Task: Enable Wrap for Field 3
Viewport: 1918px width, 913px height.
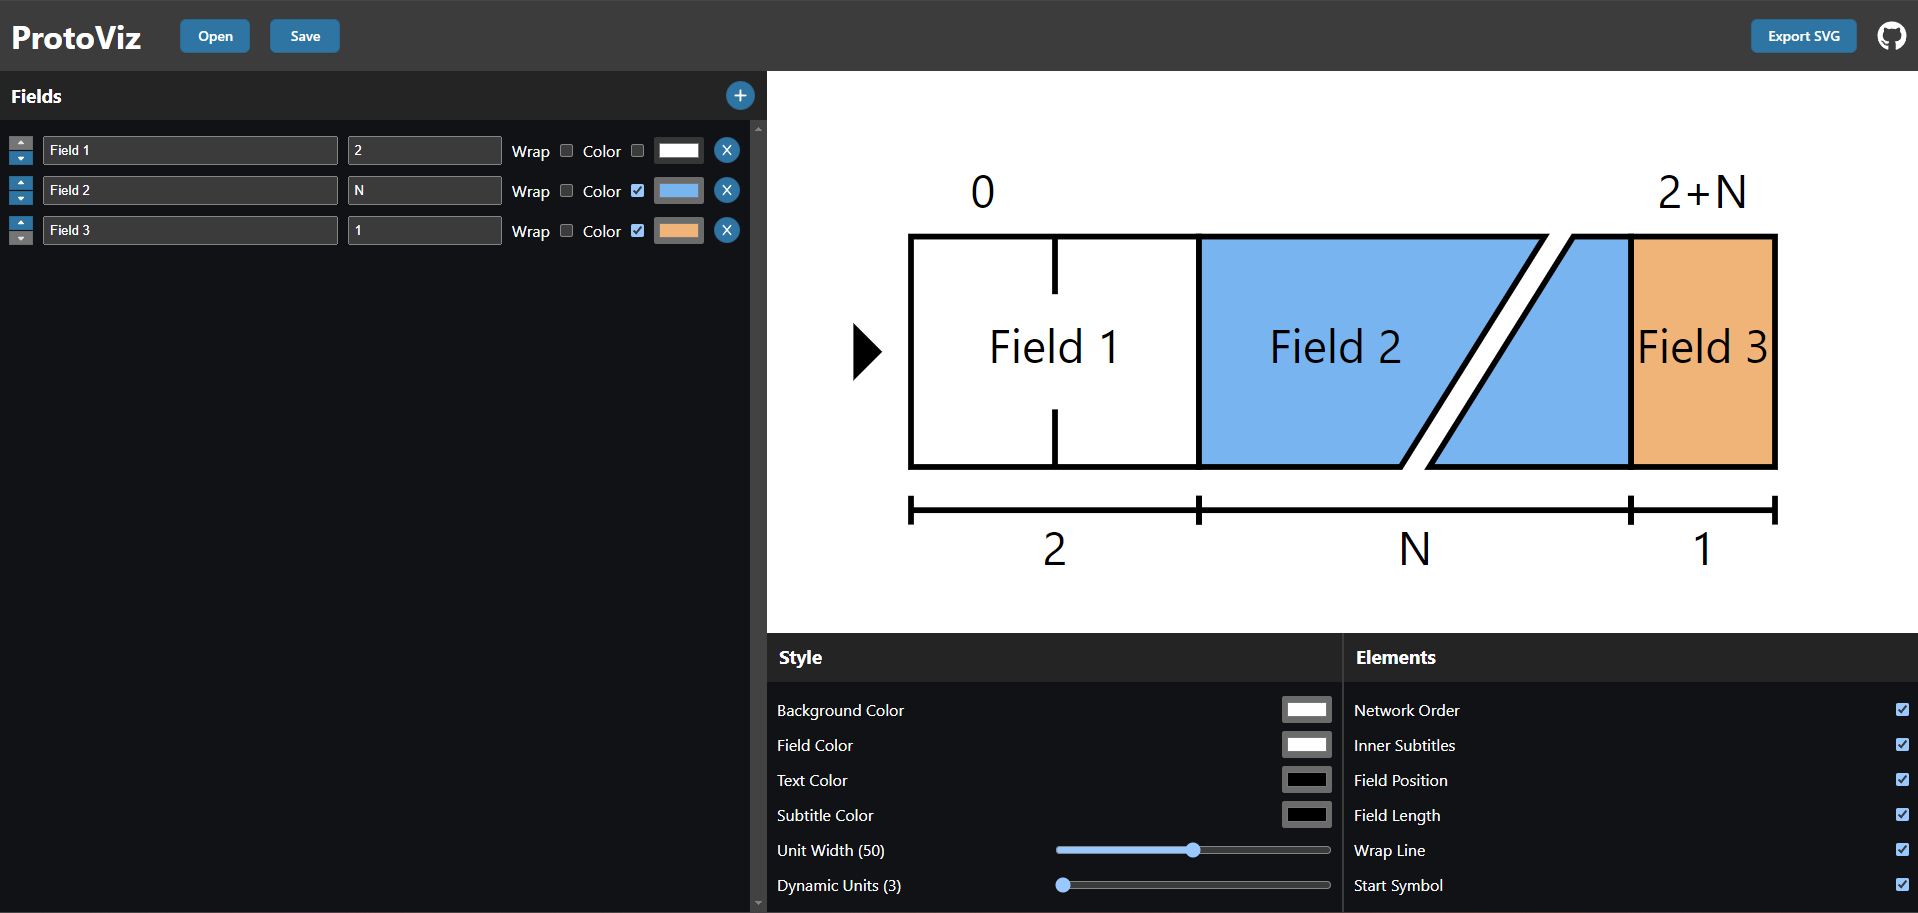Action: 566,231
